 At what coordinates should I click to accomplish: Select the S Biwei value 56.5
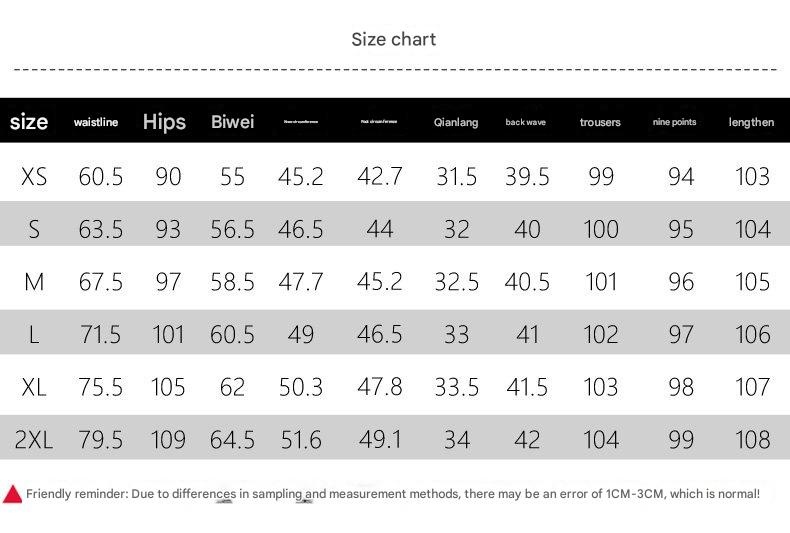click(233, 229)
